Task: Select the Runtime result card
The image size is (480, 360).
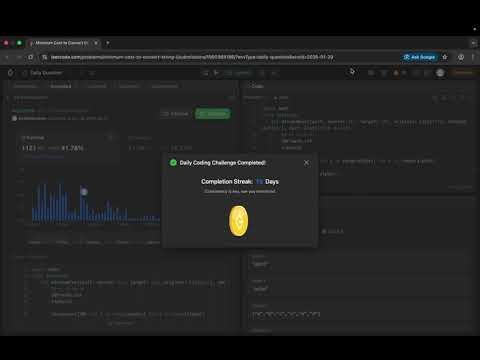Action: 68,147
